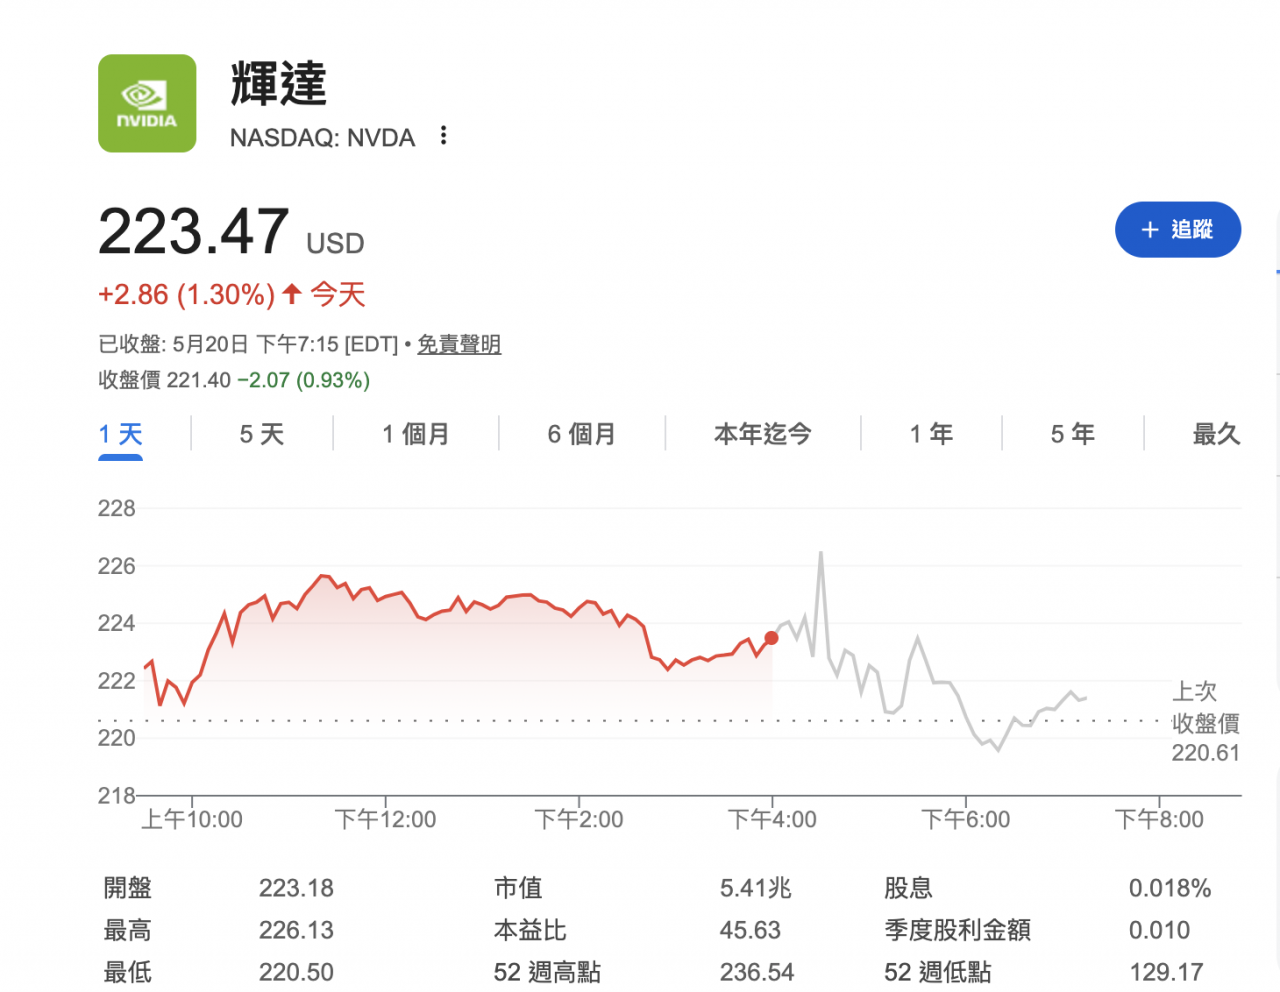The image size is (1280, 992).
Task: Click the 本益比 label
Action: pyautogui.click(x=530, y=930)
